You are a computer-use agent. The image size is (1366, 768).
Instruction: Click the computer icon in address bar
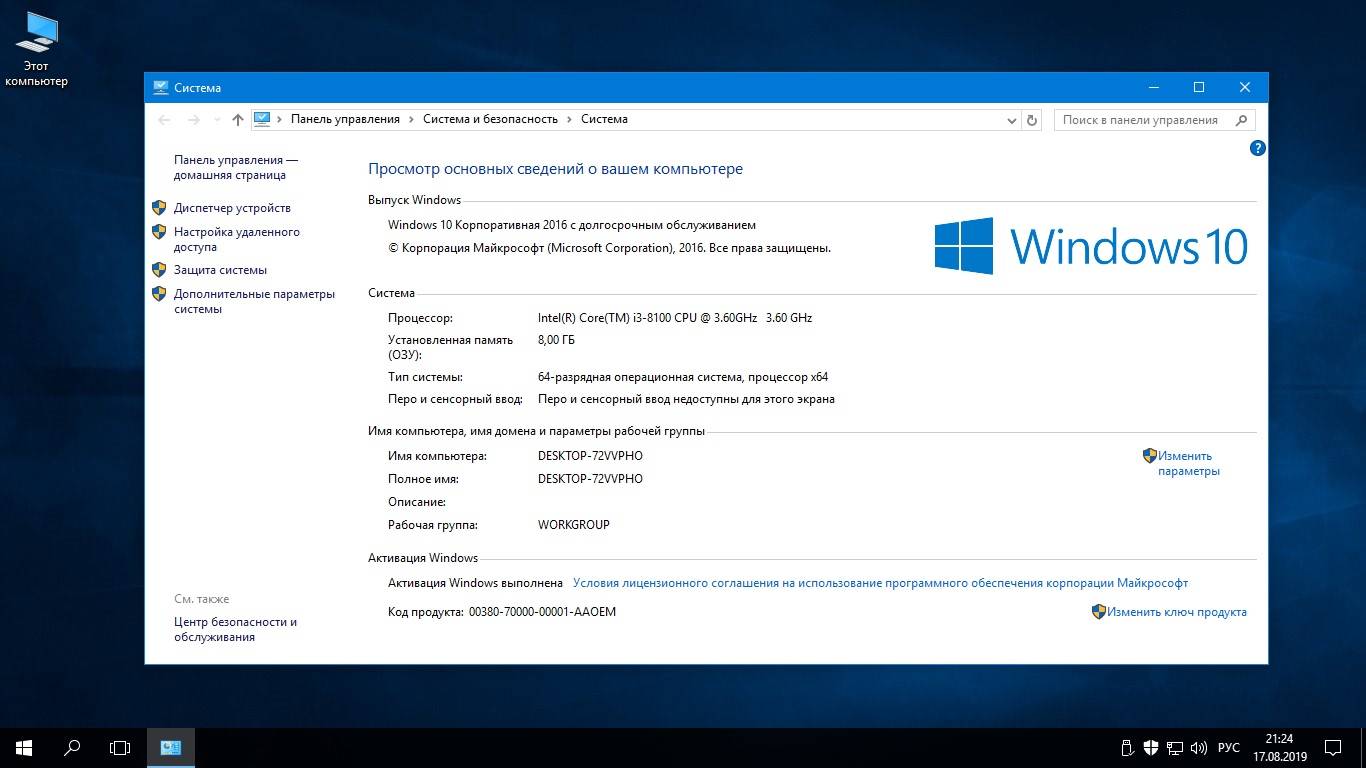coord(262,119)
